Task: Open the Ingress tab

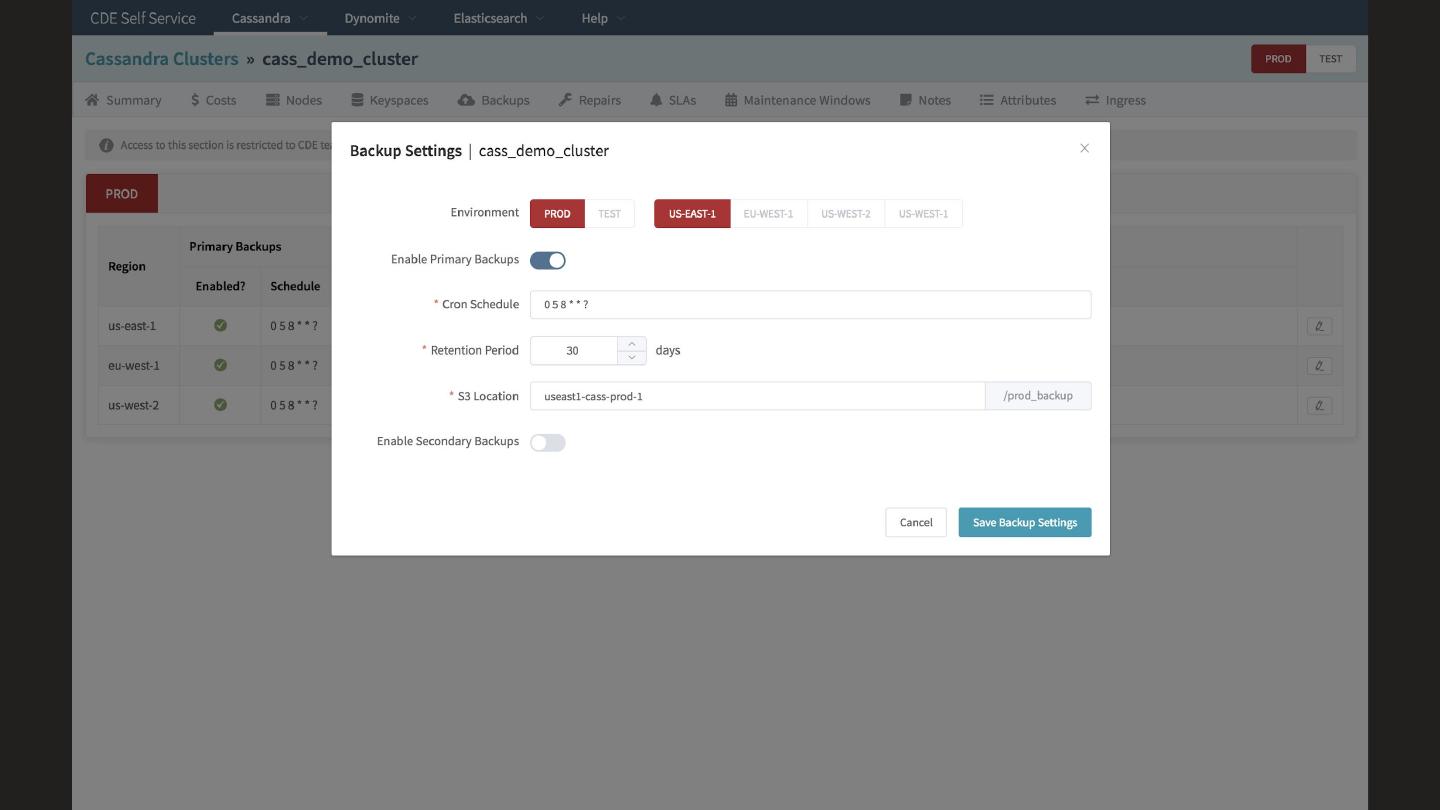Action: pos(1115,100)
